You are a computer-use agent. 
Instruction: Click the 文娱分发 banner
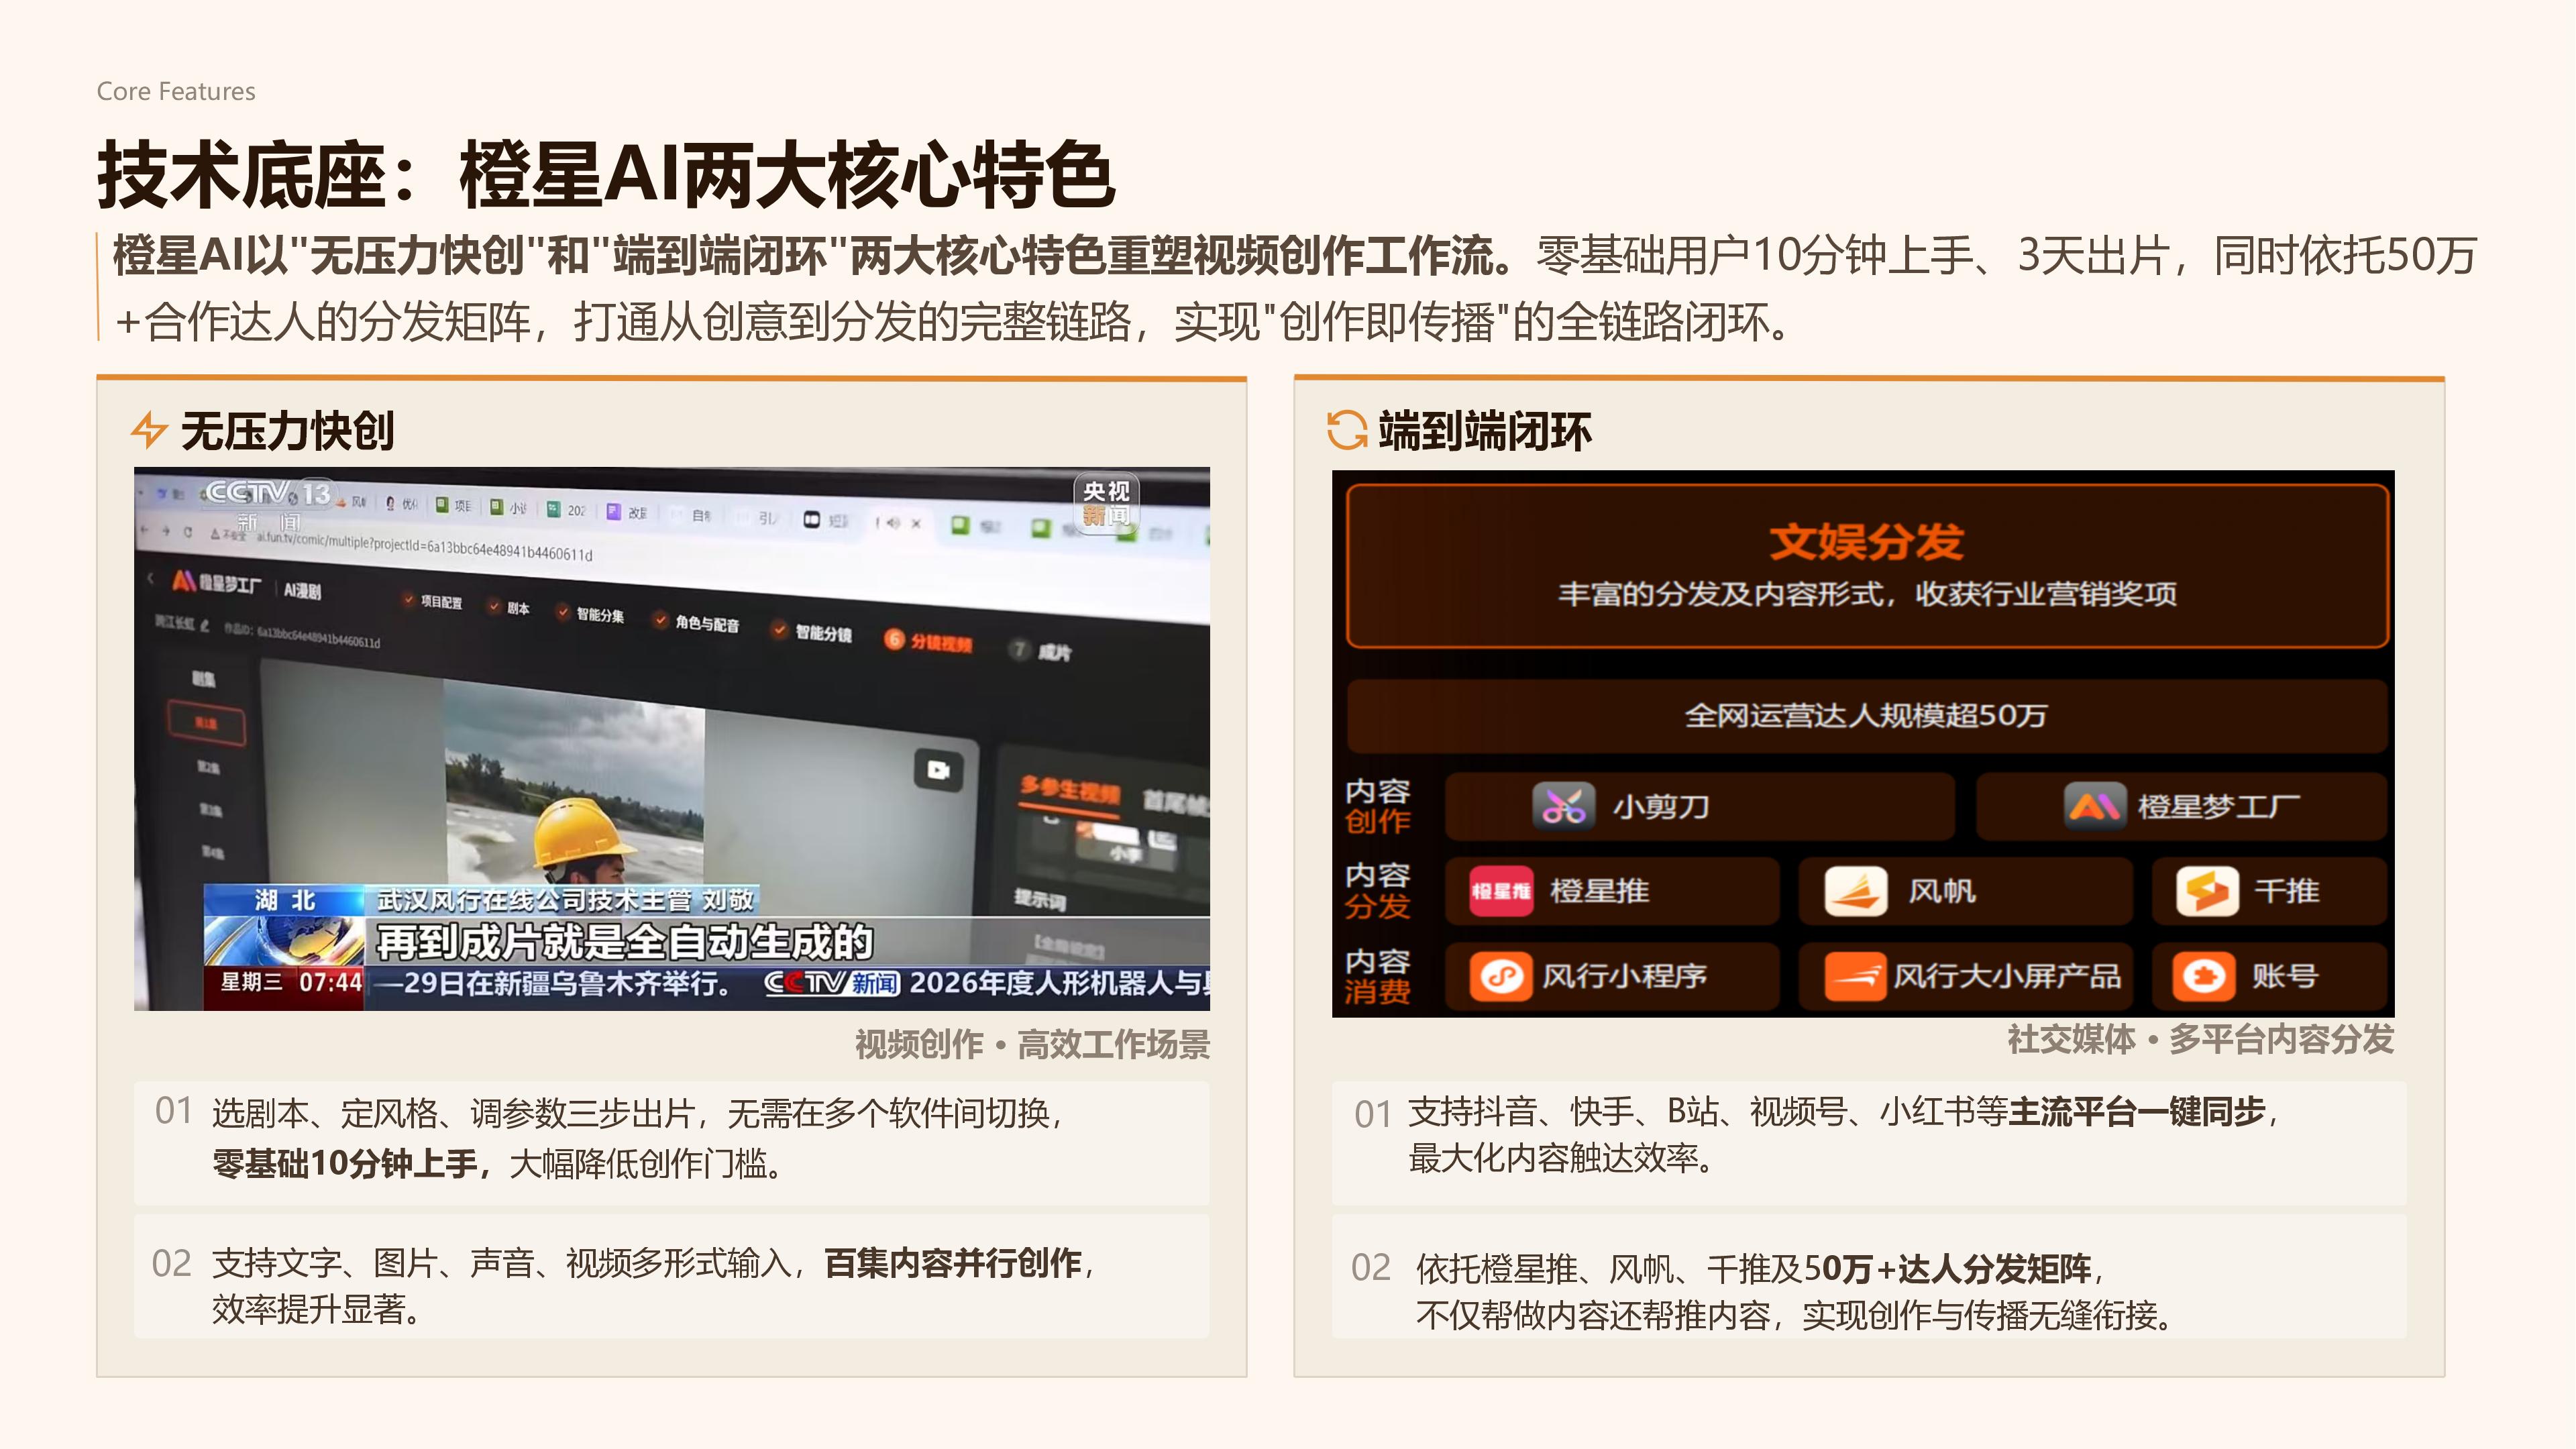(x=1867, y=566)
